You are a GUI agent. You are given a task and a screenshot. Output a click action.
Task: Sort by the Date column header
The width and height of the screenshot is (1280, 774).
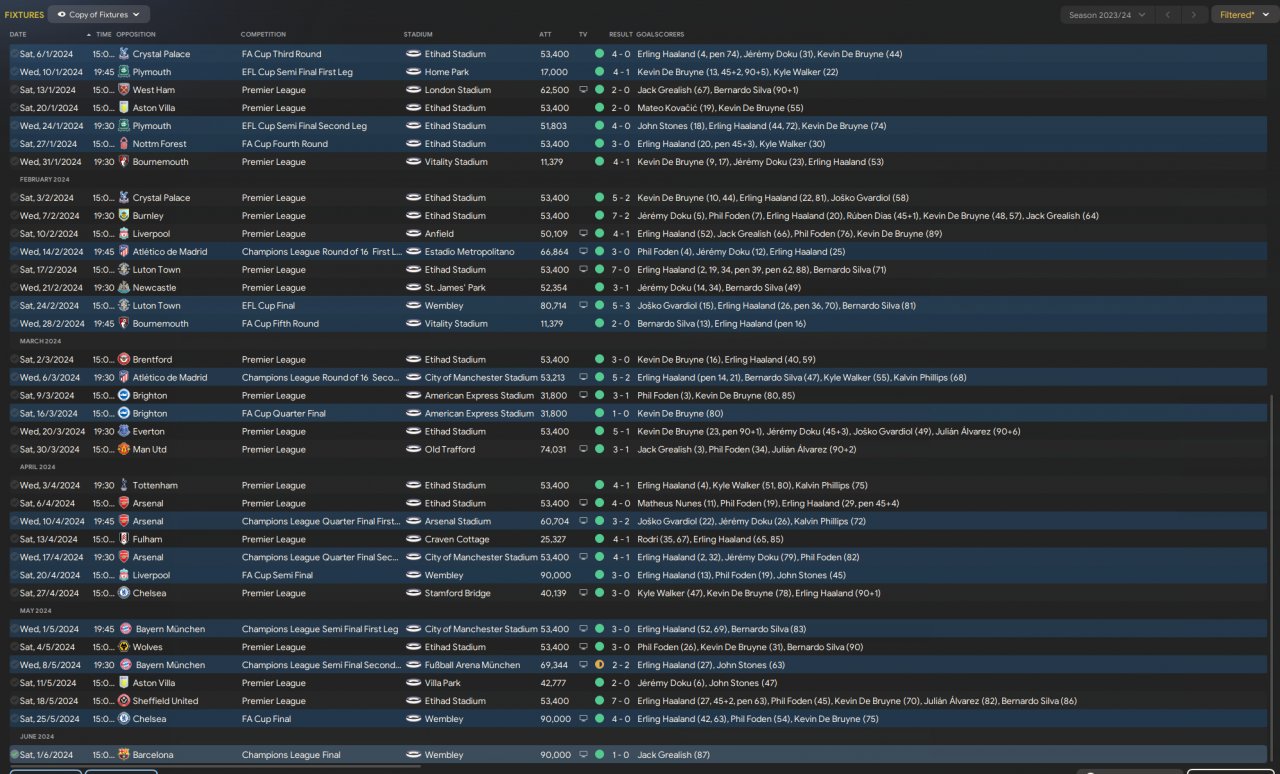pos(18,35)
